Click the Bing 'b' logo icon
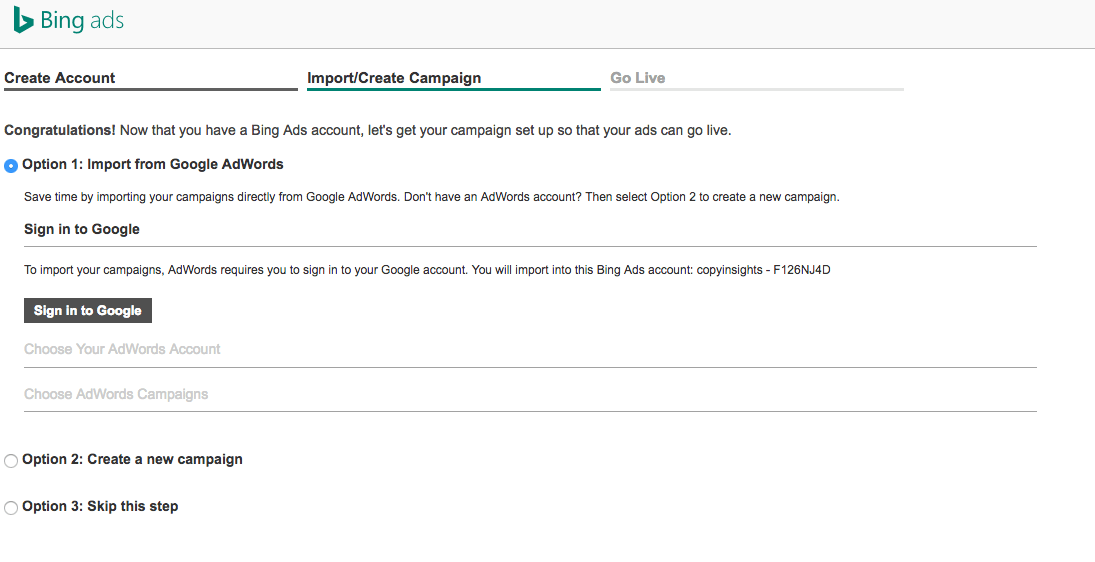Screen dimensions: 1095x562 [22, 20]
